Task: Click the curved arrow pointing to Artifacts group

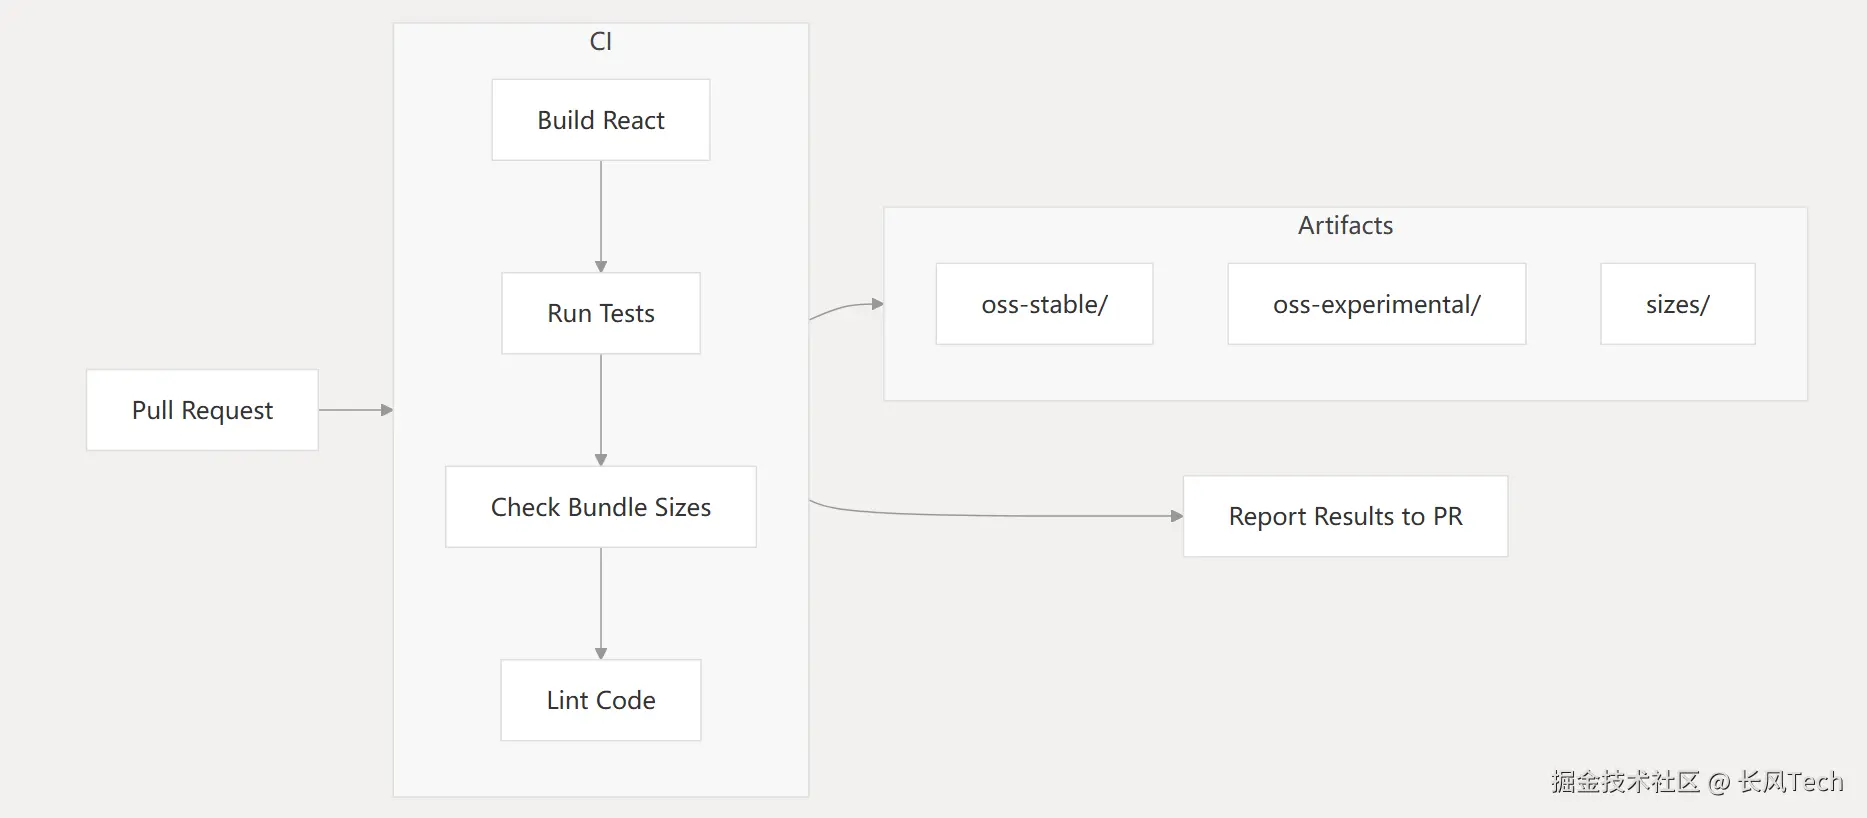Action: [846, 306]
